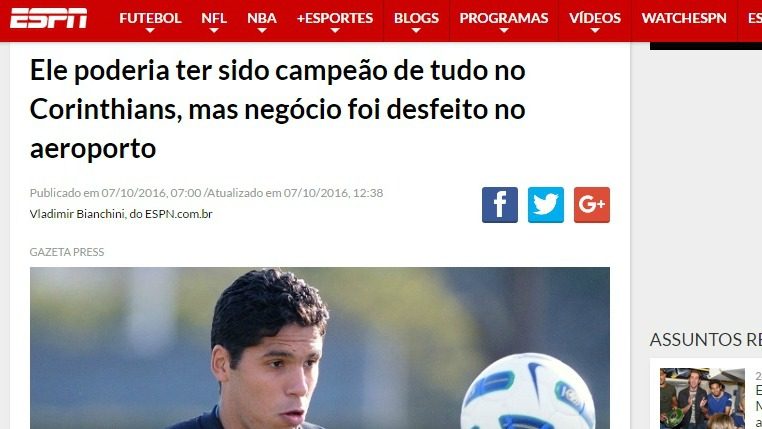The image size is (762, 429).
Task: Expand the FUTEBOL dropdown arrow
Action: click(x=150, y=31)
